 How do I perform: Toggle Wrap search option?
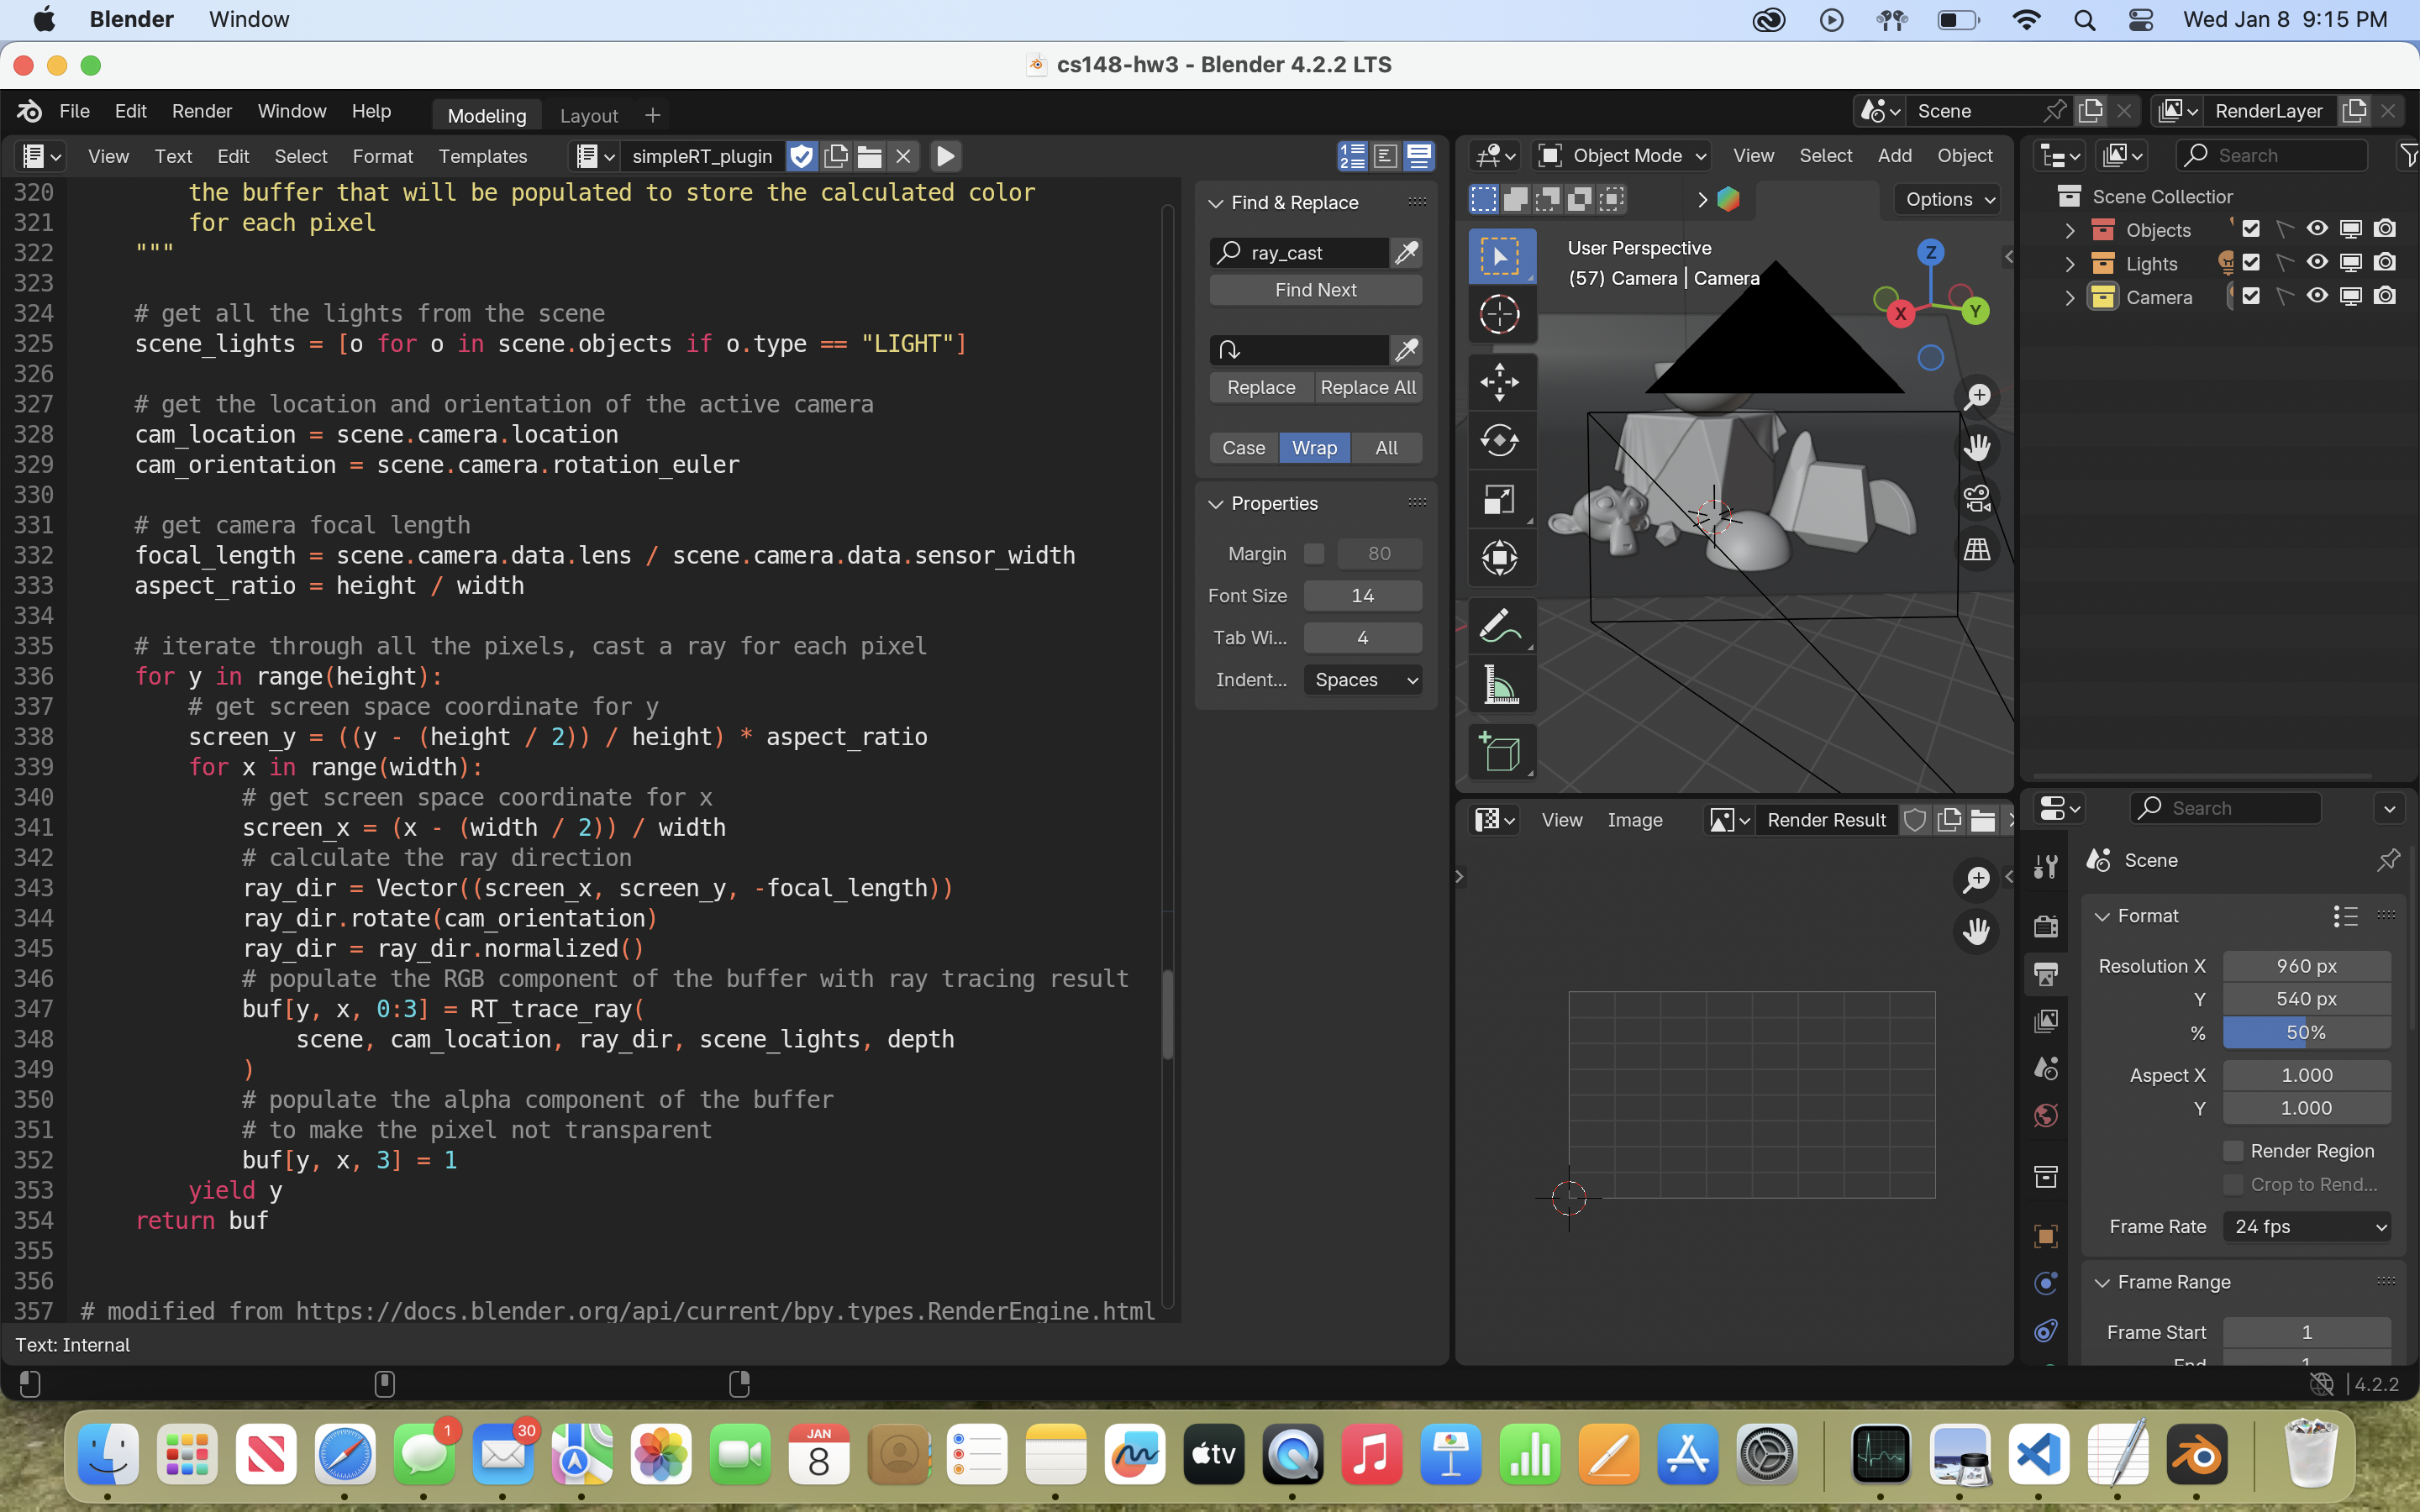1314,448
